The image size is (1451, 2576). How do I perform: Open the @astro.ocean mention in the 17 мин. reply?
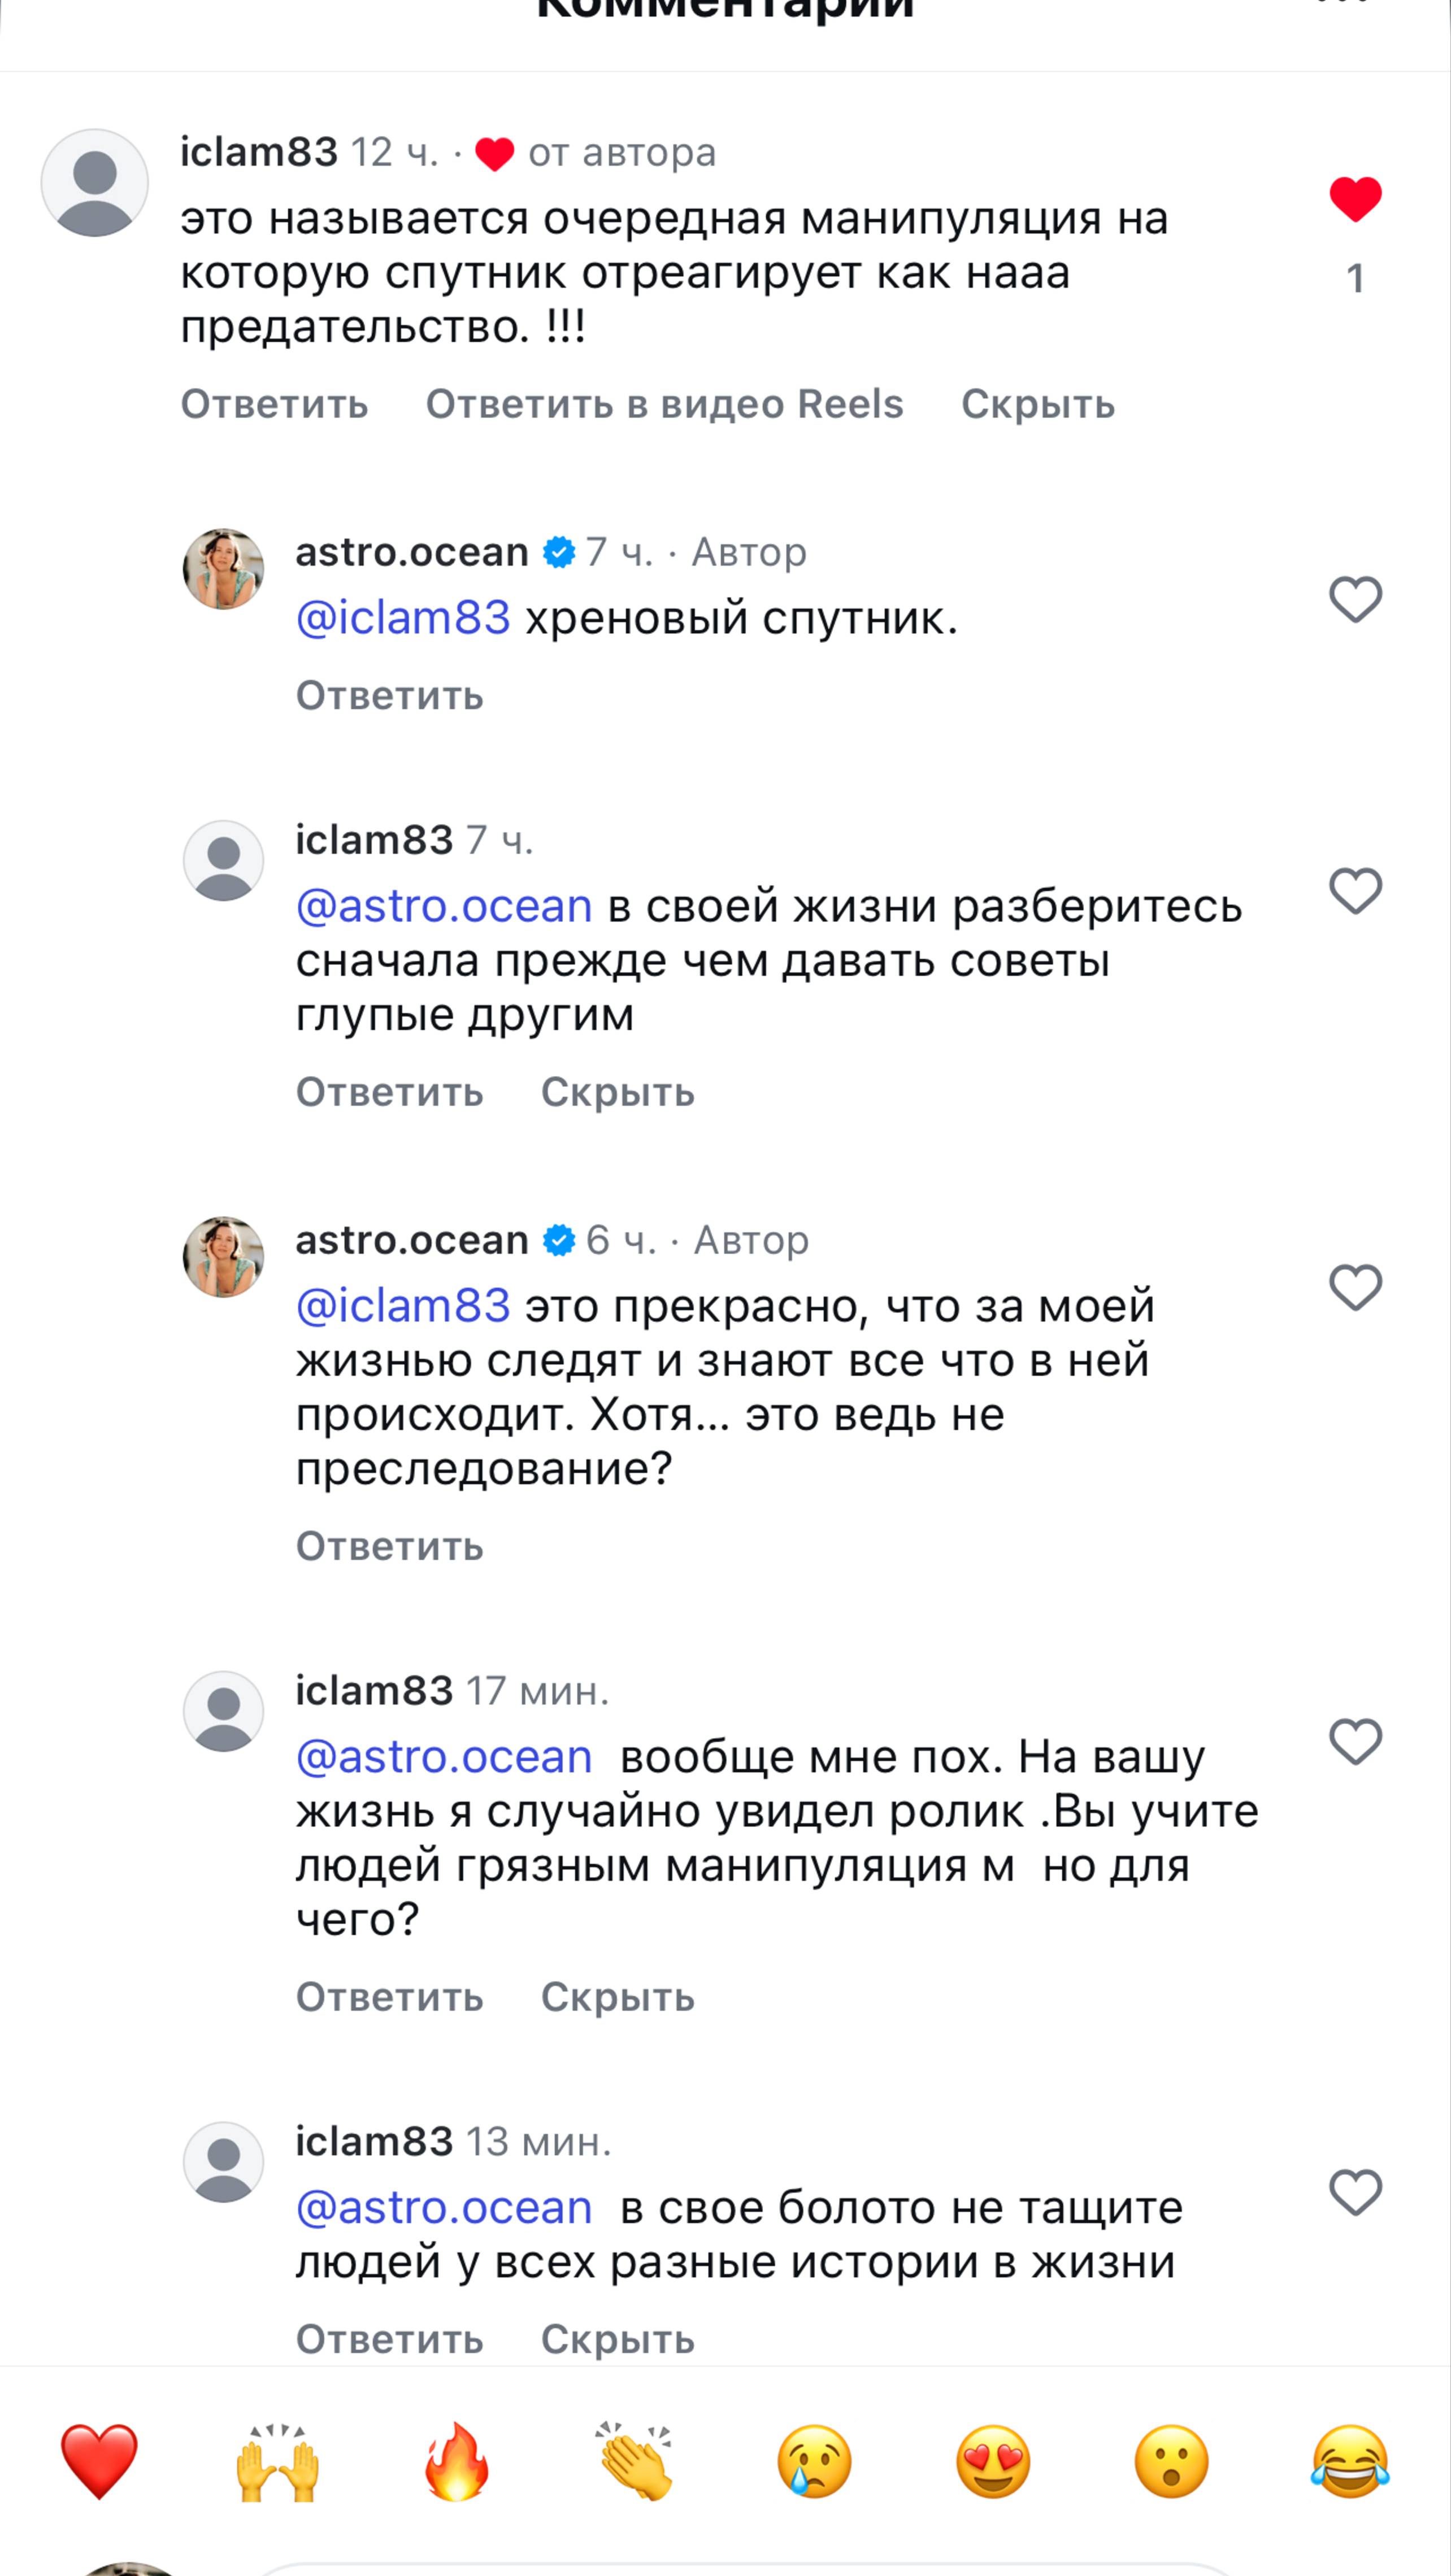444,1757
